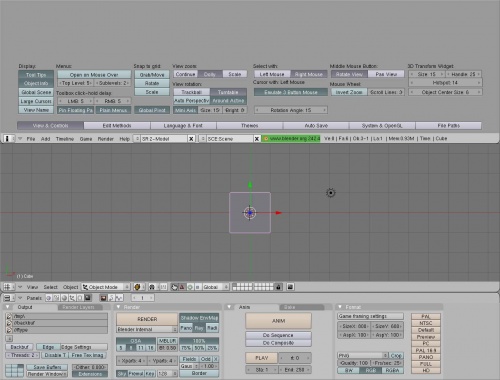Image resolution: width=500 pixels, height=380 pixels.
Task: Open the File menu
Action: [31, 139]
